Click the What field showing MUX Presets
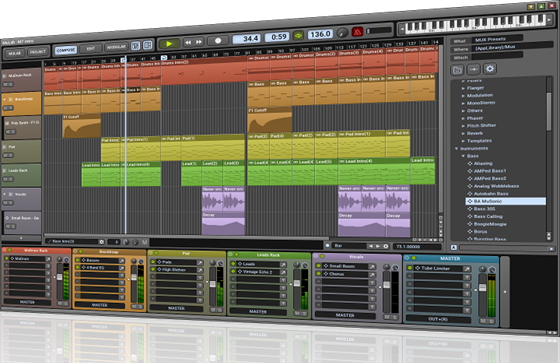This screenshot has width=560, height=363. click(498, 39)
